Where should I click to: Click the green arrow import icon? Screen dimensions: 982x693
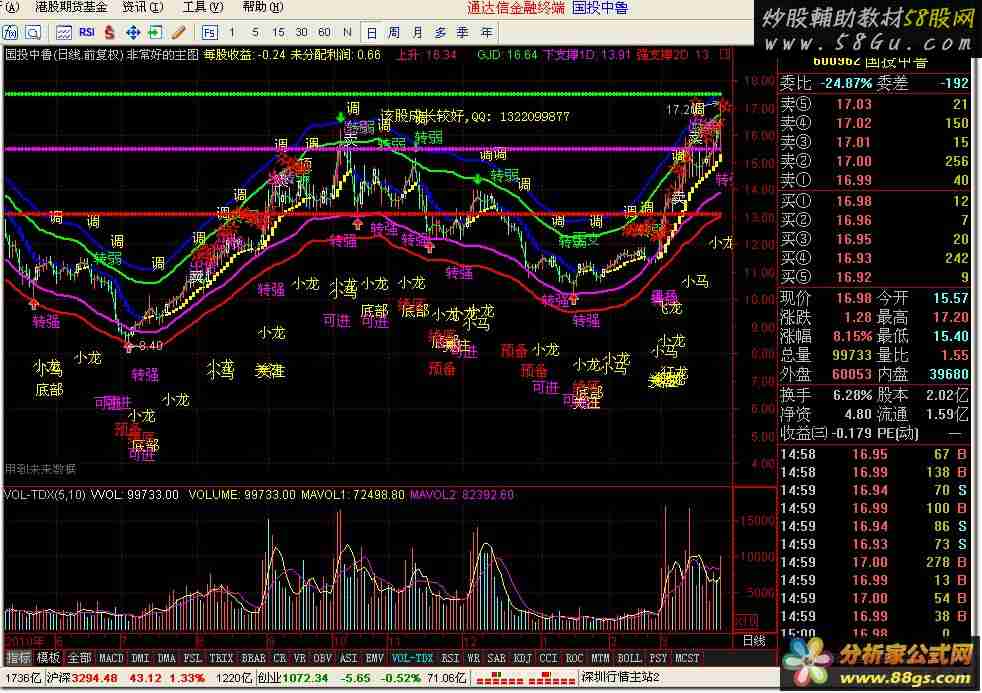coord(155,32)
